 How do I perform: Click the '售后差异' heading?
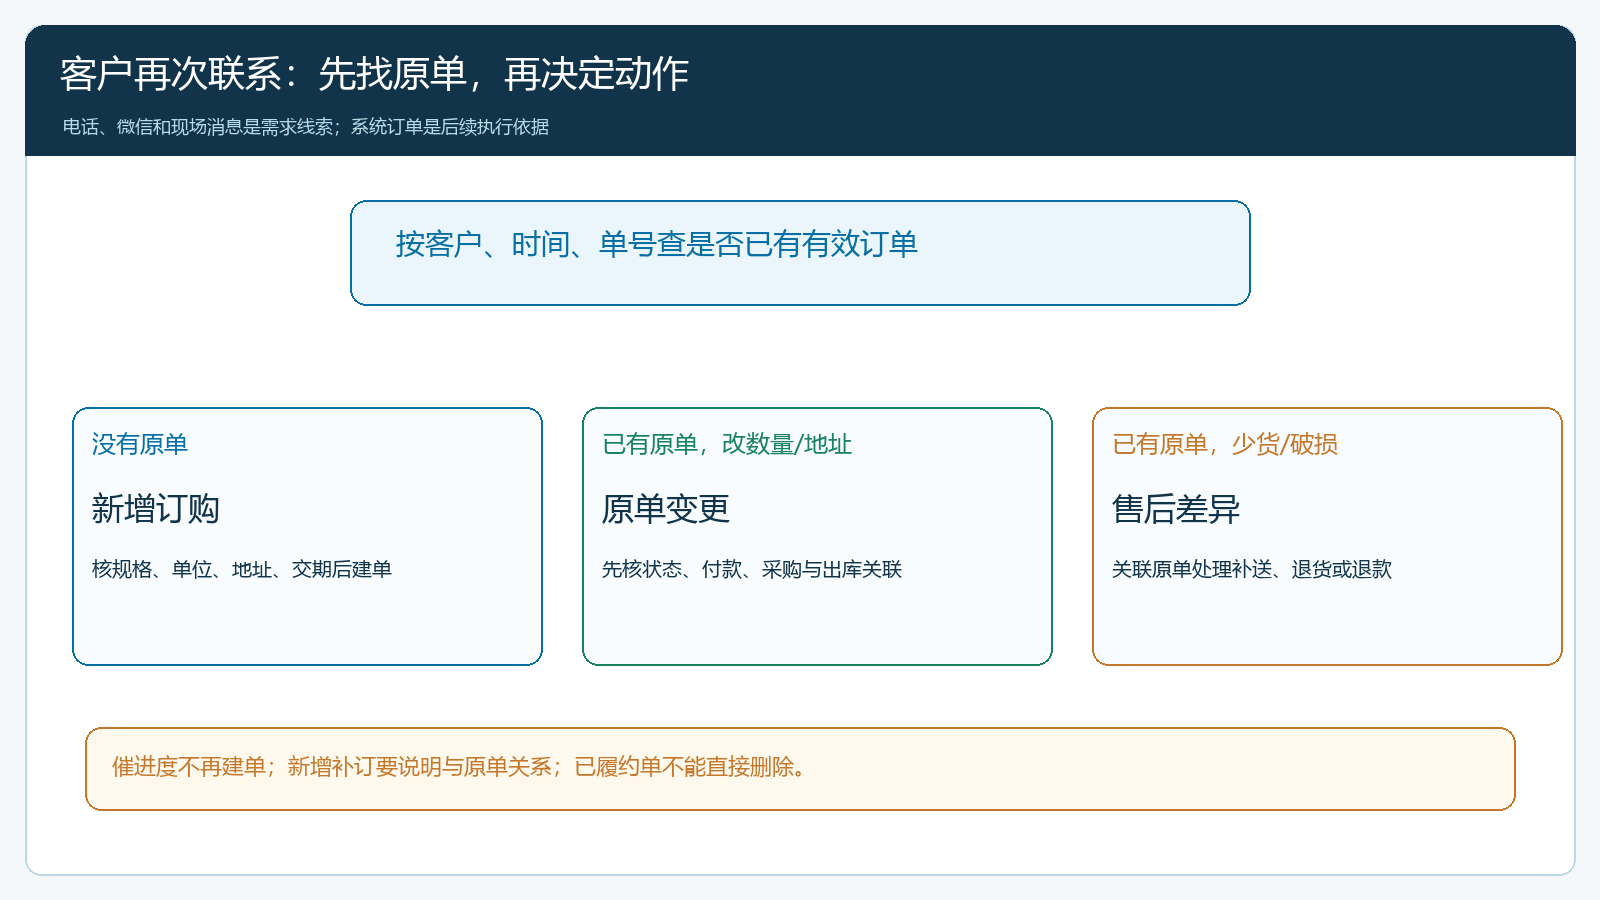[1176, 509]
